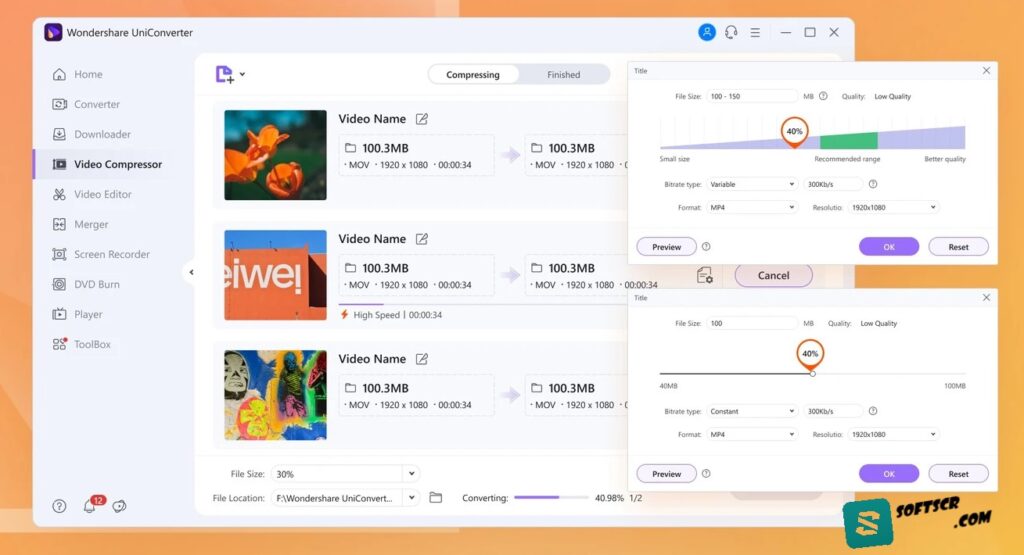Image resolution: width=1024 pixels, height=555 pixels.
Task: Click Reset in the lower dialog
Action: coord(958,474)
